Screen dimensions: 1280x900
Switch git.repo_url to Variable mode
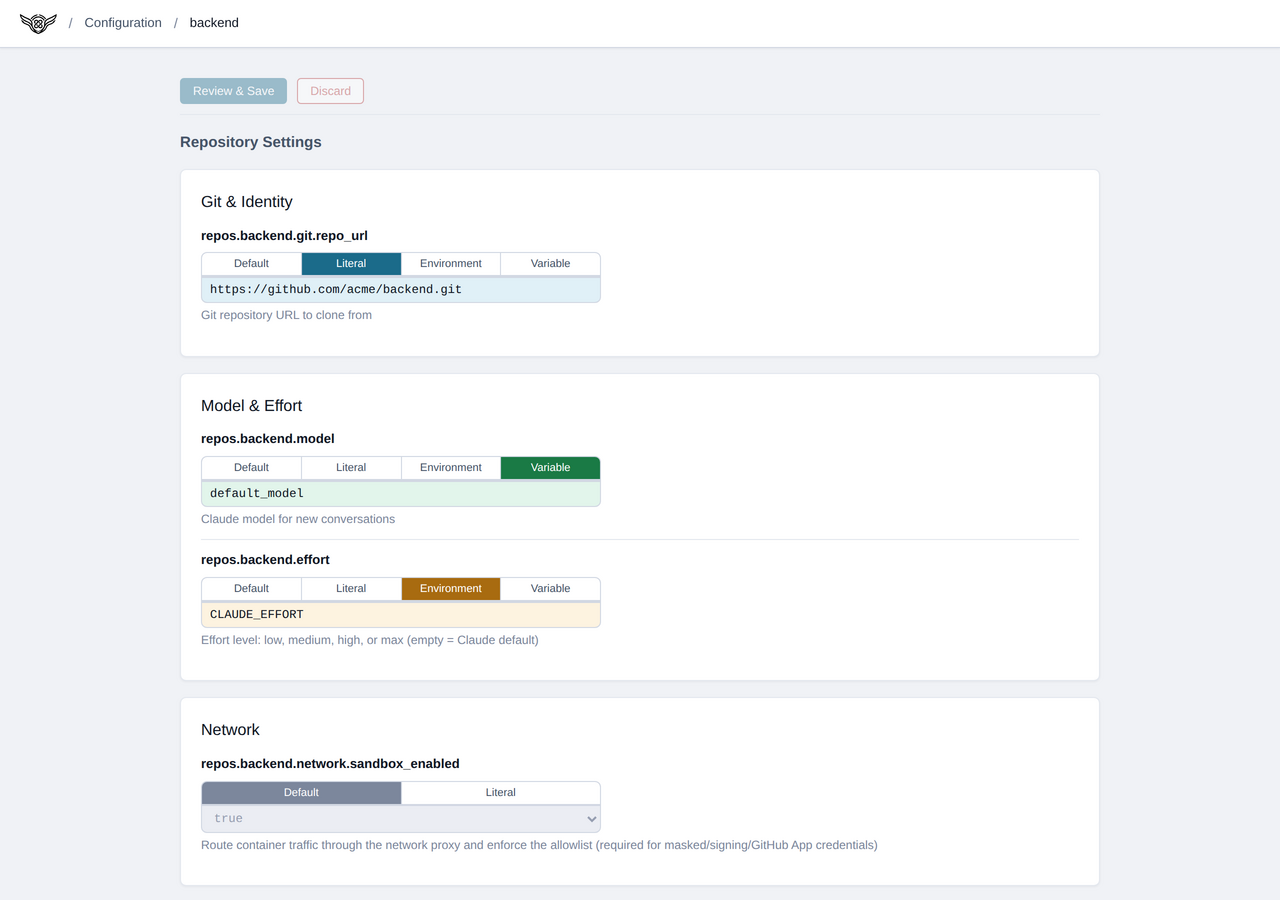tap(550, 264)
